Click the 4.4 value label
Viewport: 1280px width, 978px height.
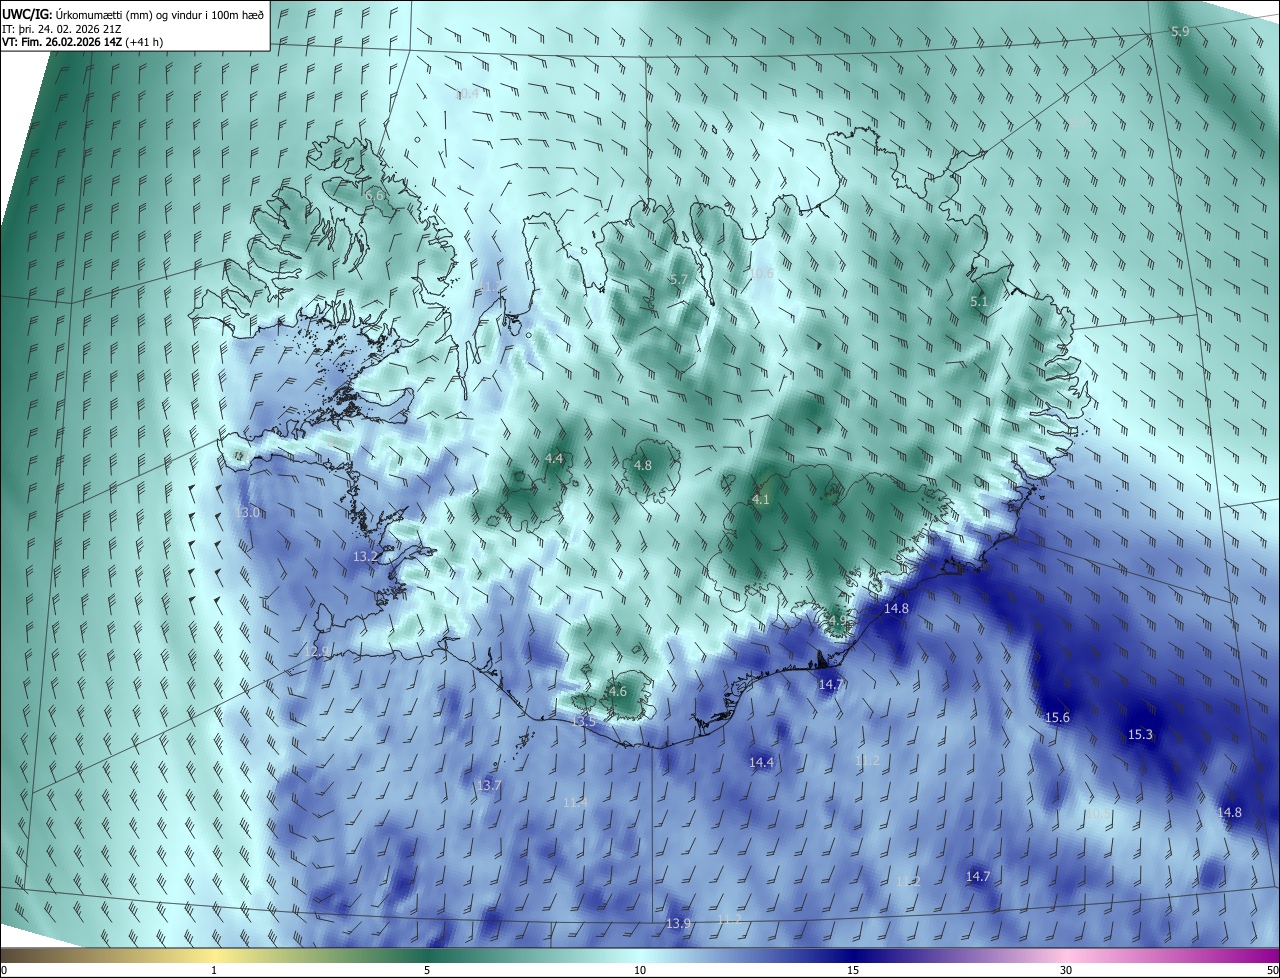point(554,459)
